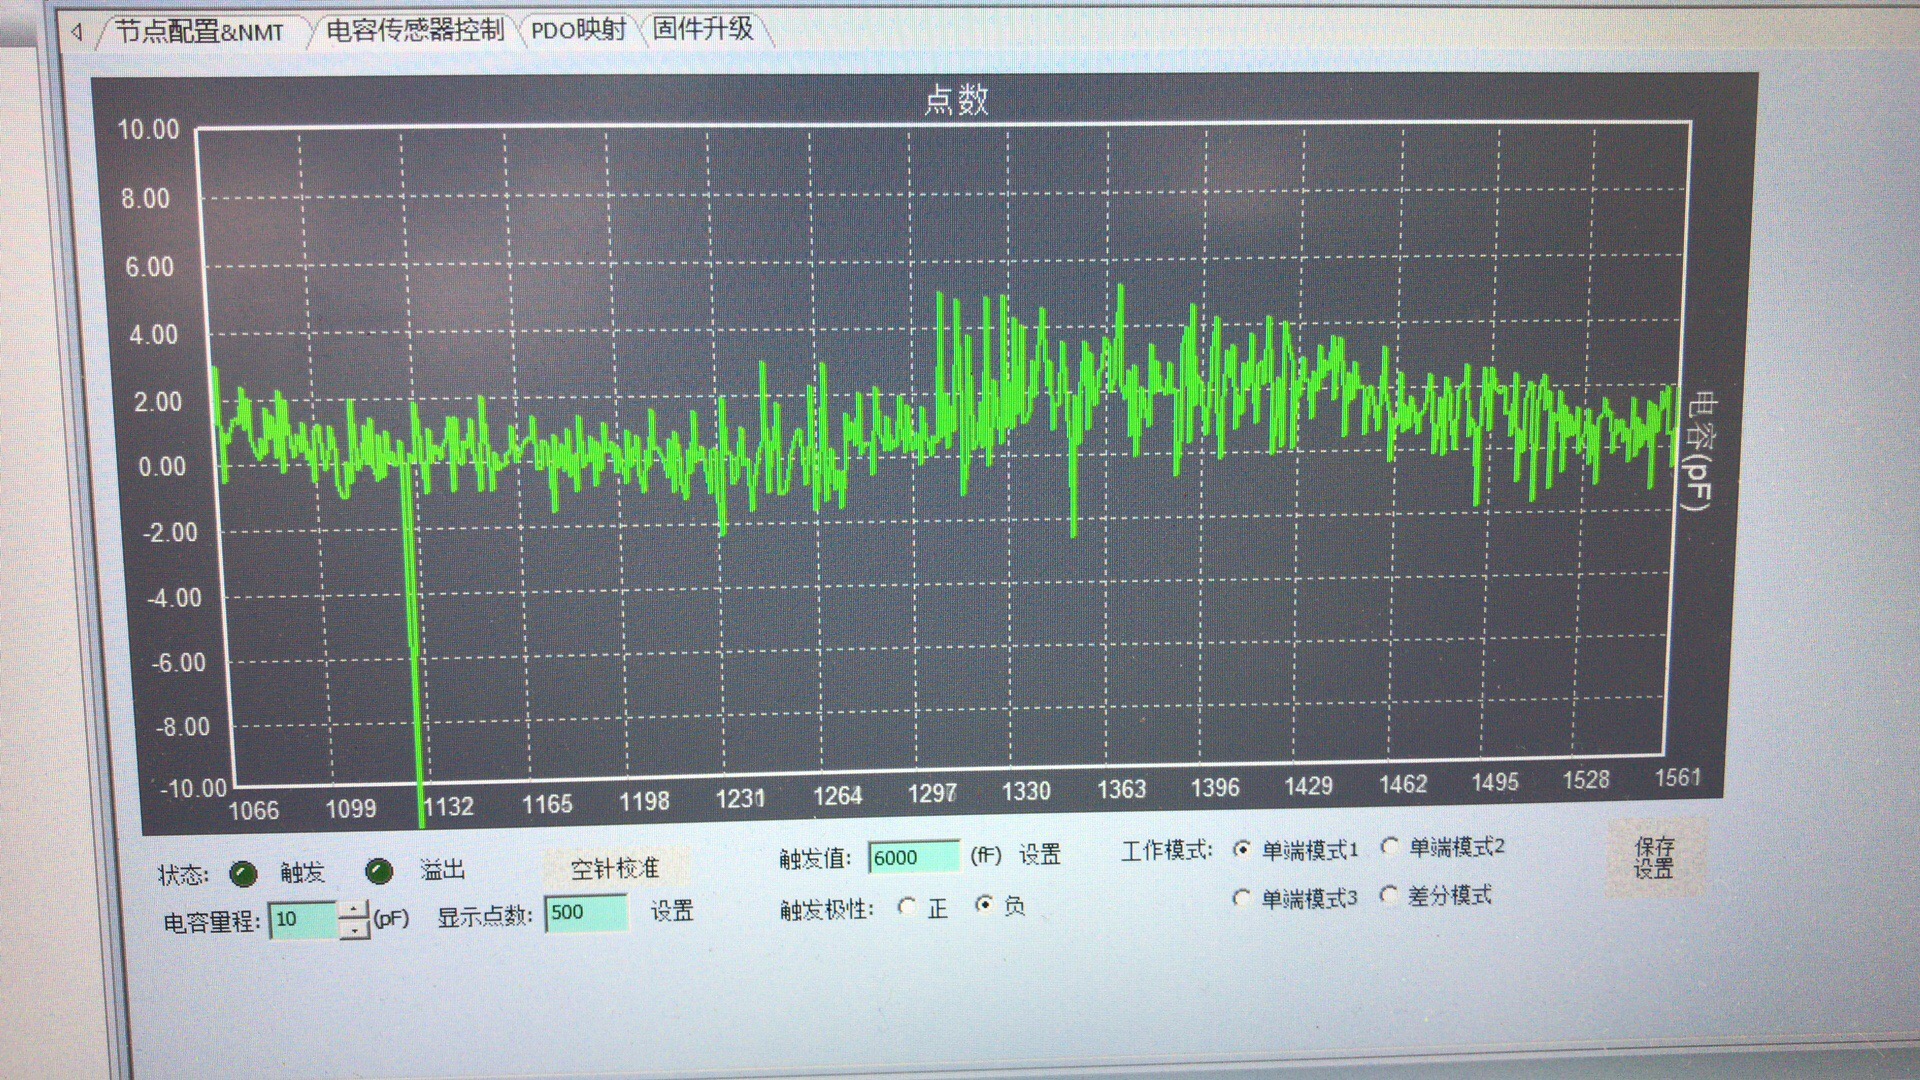Select the 差分模式 working mode

click(1389, 895)
